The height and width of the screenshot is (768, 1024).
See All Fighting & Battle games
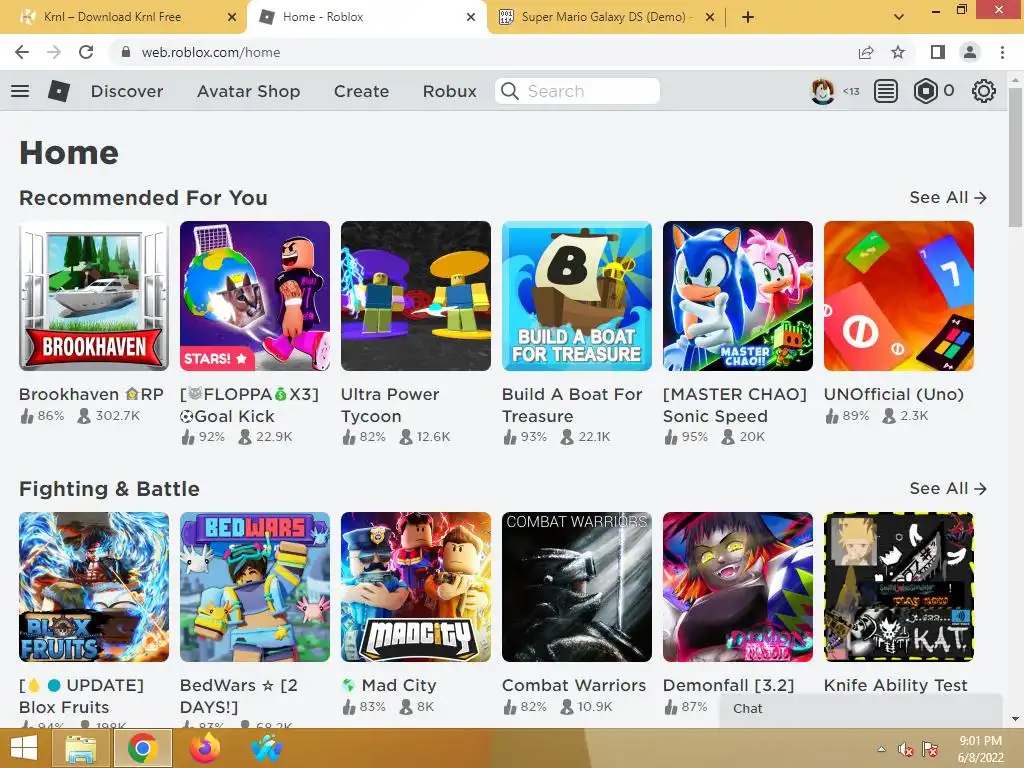948,488
